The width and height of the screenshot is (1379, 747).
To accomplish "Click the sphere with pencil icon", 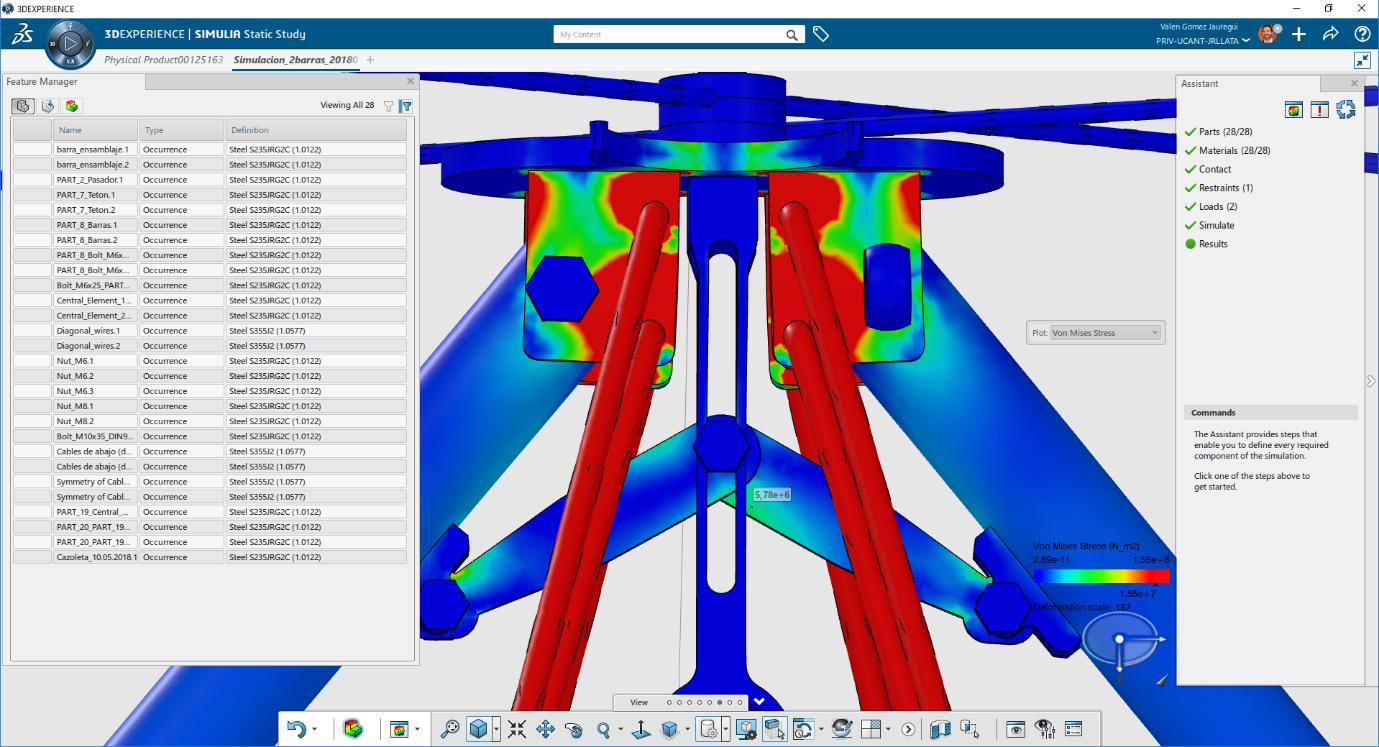I will (842, 730).
